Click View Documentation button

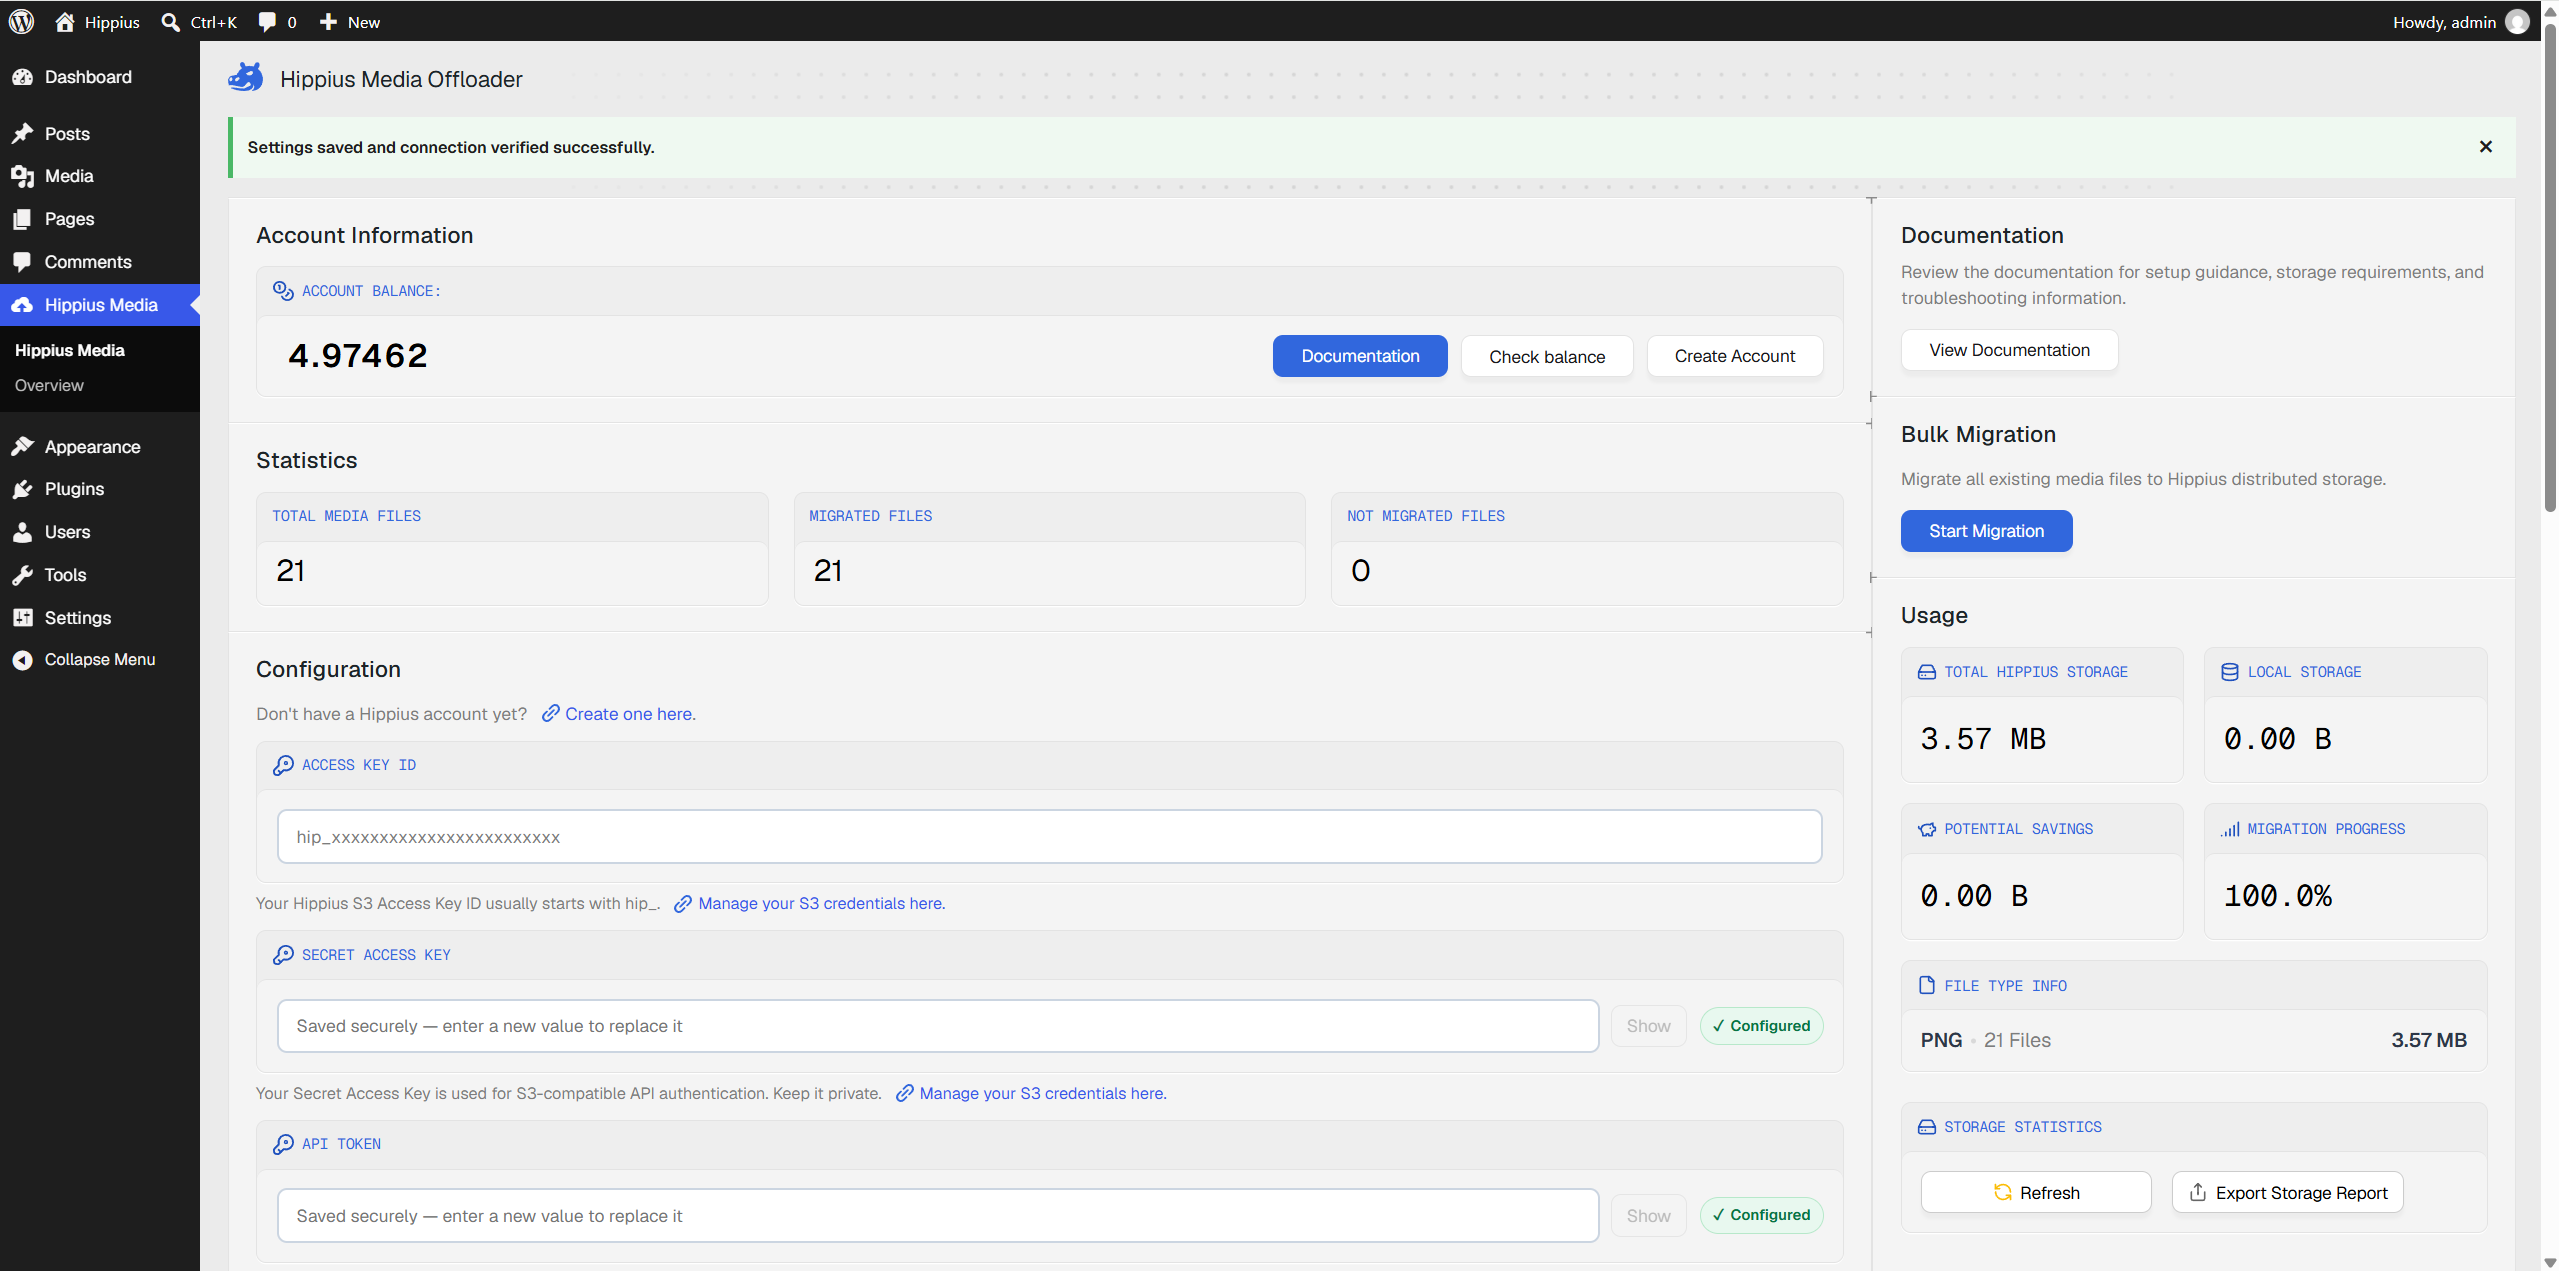pyautogui.click(x=2009, y=350)
